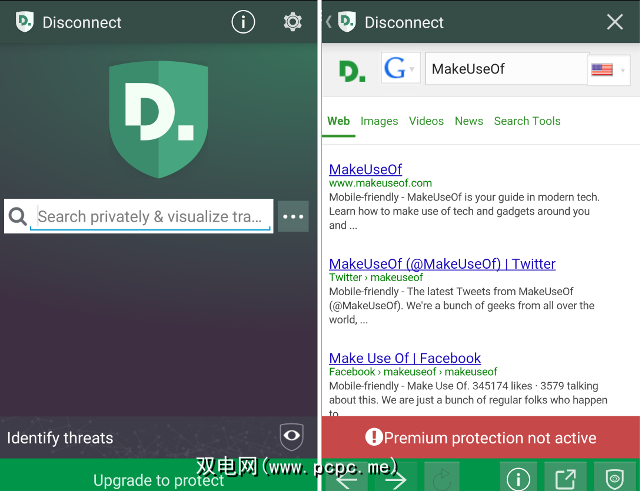
Task: Switch to the Videos tab
Action: [426, 121]
